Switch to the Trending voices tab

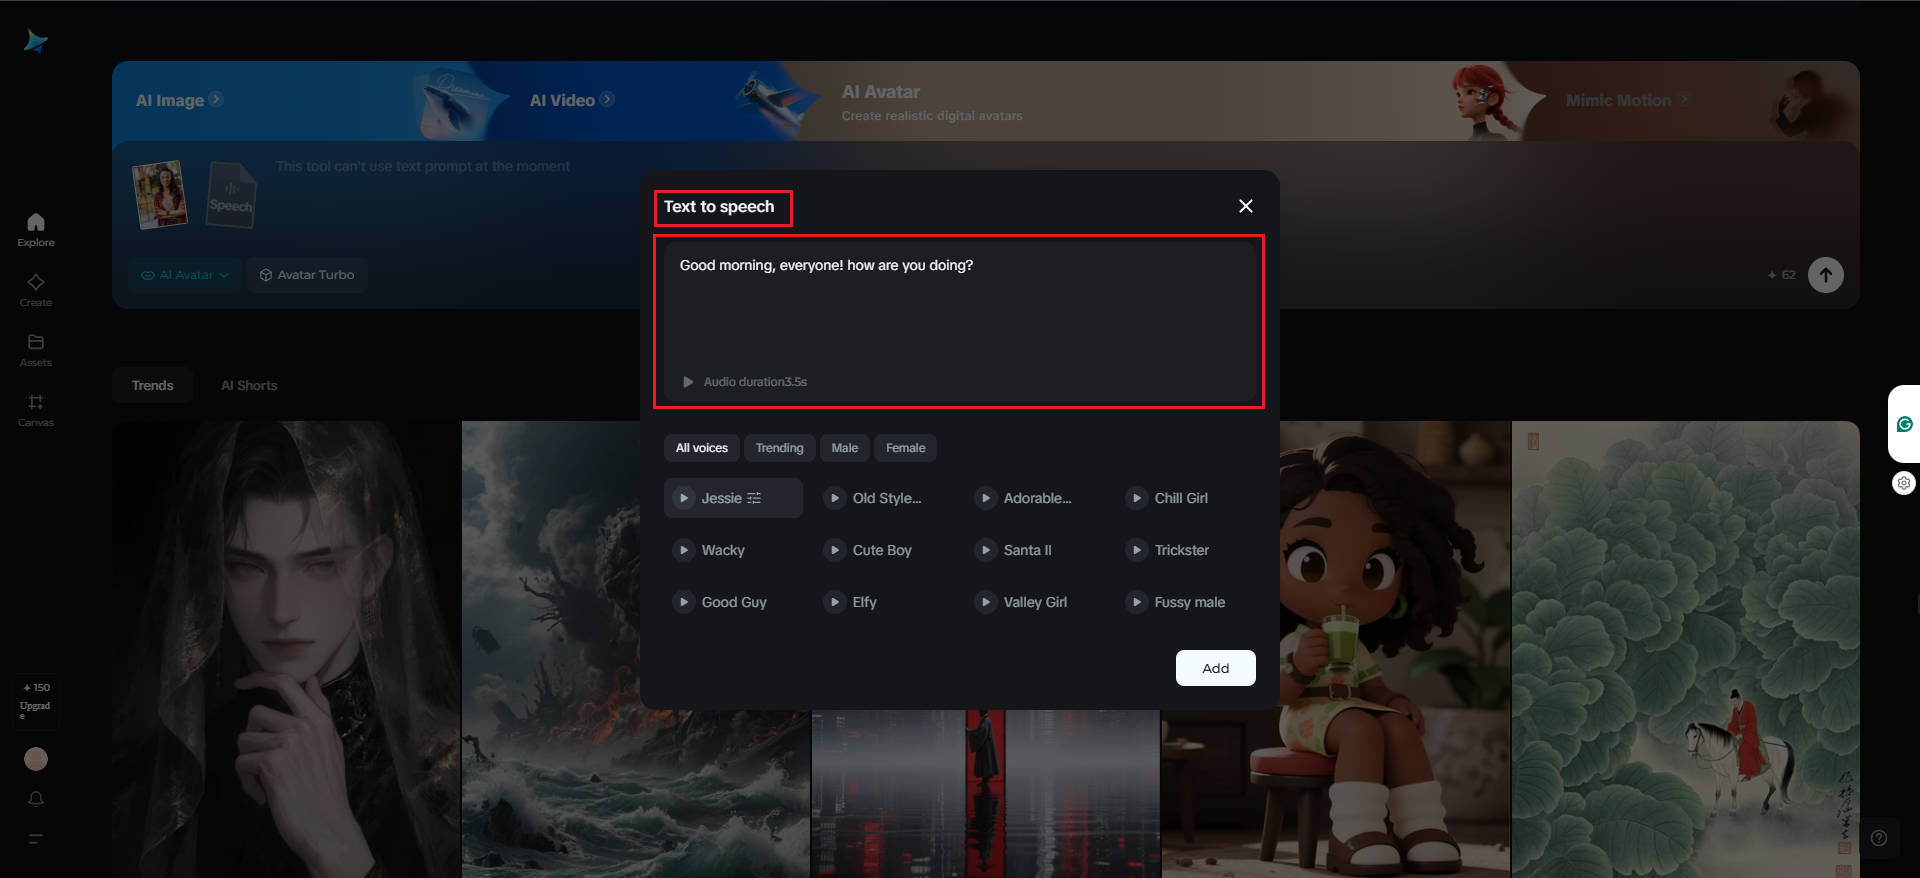pyautogui.click(x=780, y=448)
